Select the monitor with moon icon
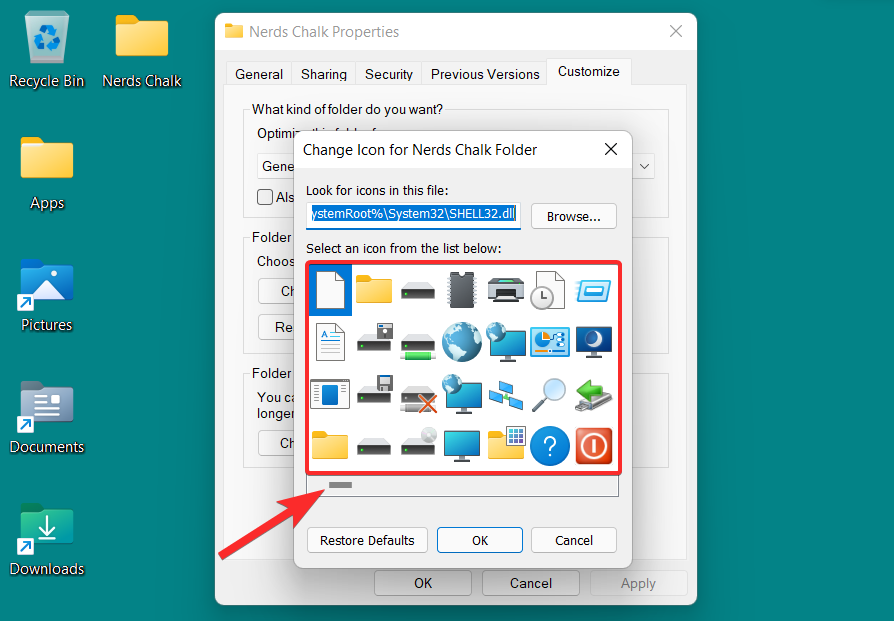894x621 pixels. 594,341
